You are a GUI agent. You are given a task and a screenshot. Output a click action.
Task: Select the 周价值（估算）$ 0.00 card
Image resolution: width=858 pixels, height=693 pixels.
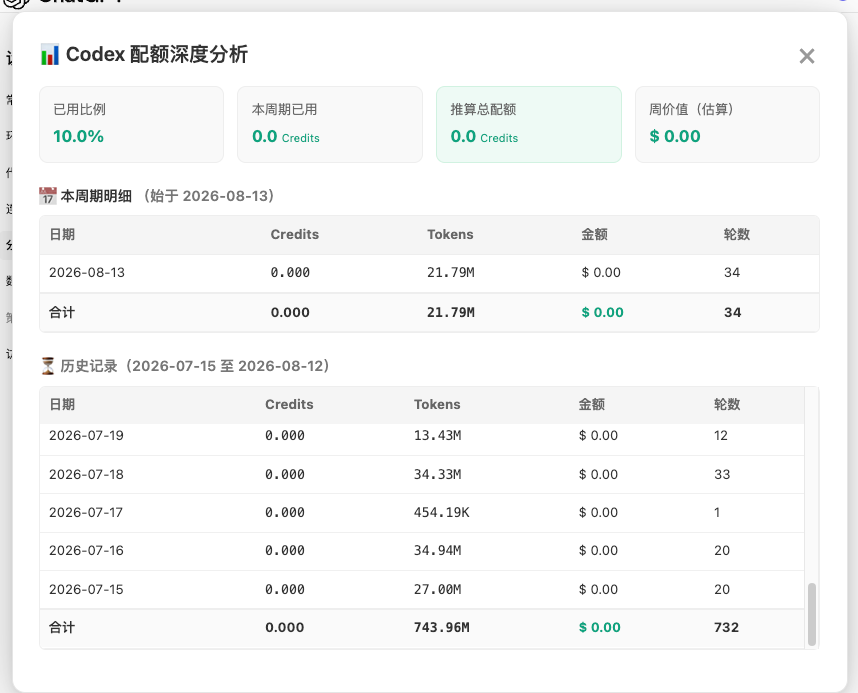727,124
